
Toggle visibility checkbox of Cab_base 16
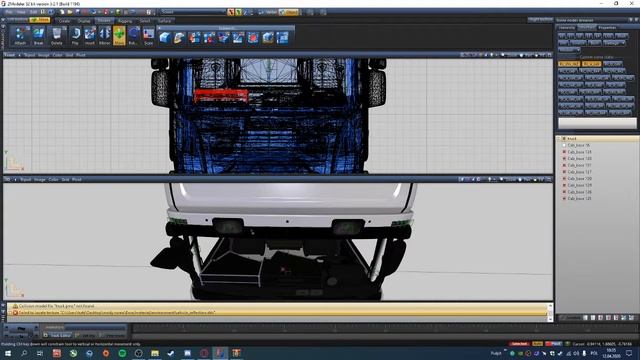click(564, 145)
